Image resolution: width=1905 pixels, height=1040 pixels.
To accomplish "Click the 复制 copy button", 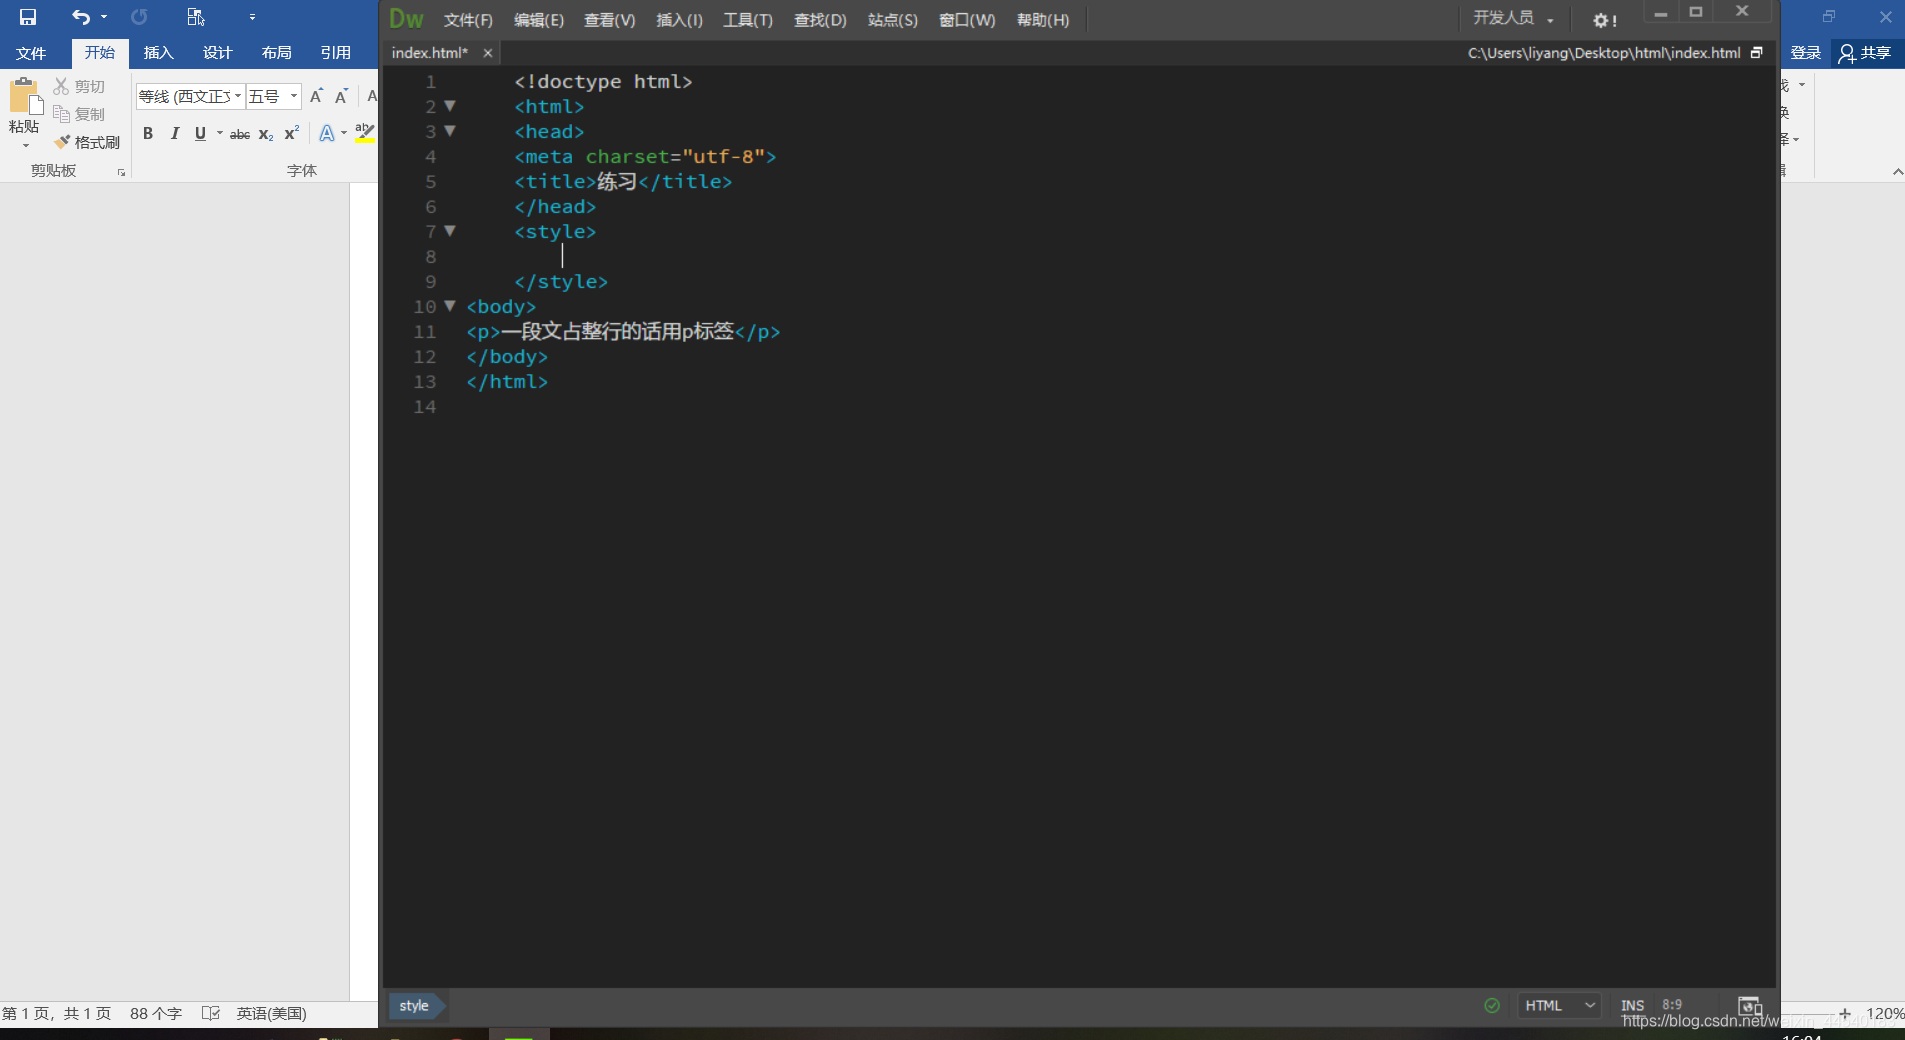I will [79, 114].
